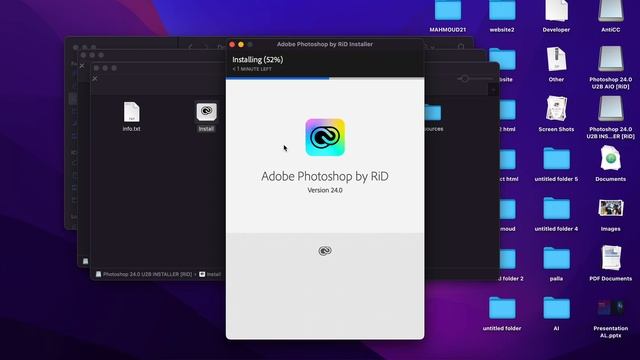The height and width of the screenshot is (360, 640).
Task: Open the website2 desktop folder
Action: (502, 11)
